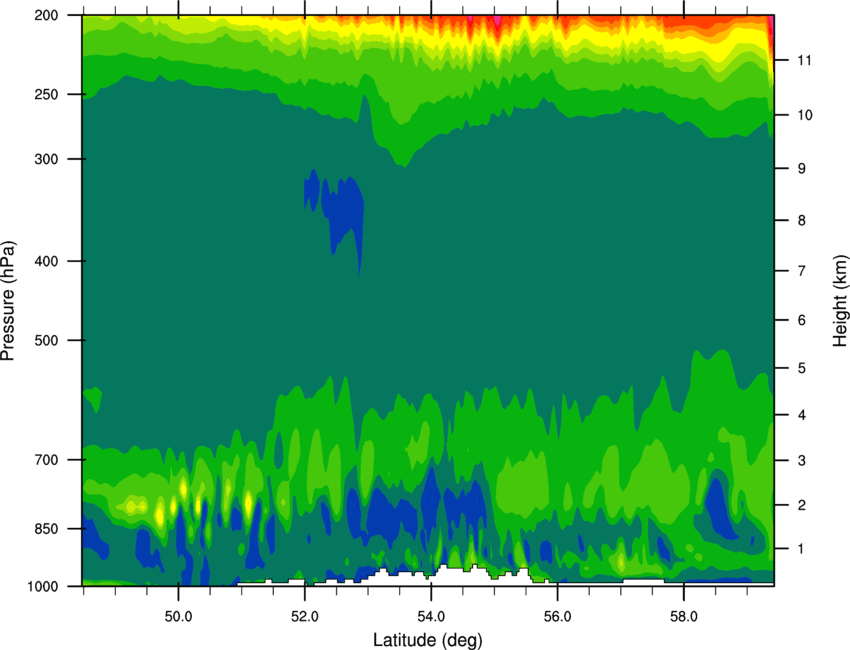The image size is (850, 650).
Task: Pick the 1 km height label
Action: 802,549
